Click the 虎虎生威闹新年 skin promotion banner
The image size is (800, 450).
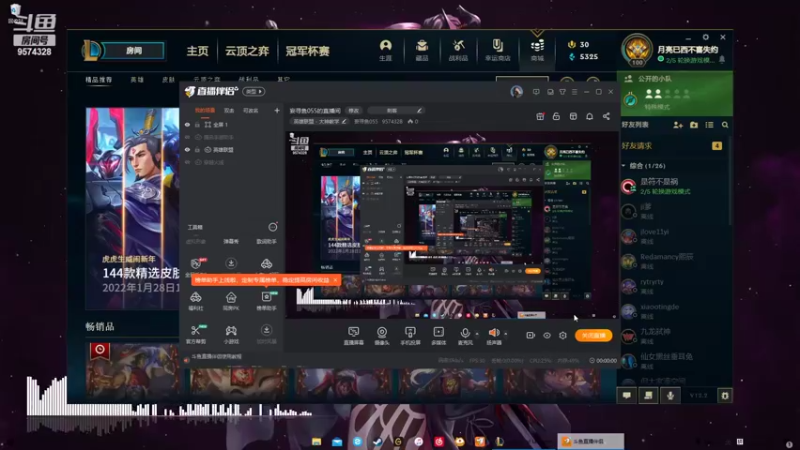pos(133,208)
